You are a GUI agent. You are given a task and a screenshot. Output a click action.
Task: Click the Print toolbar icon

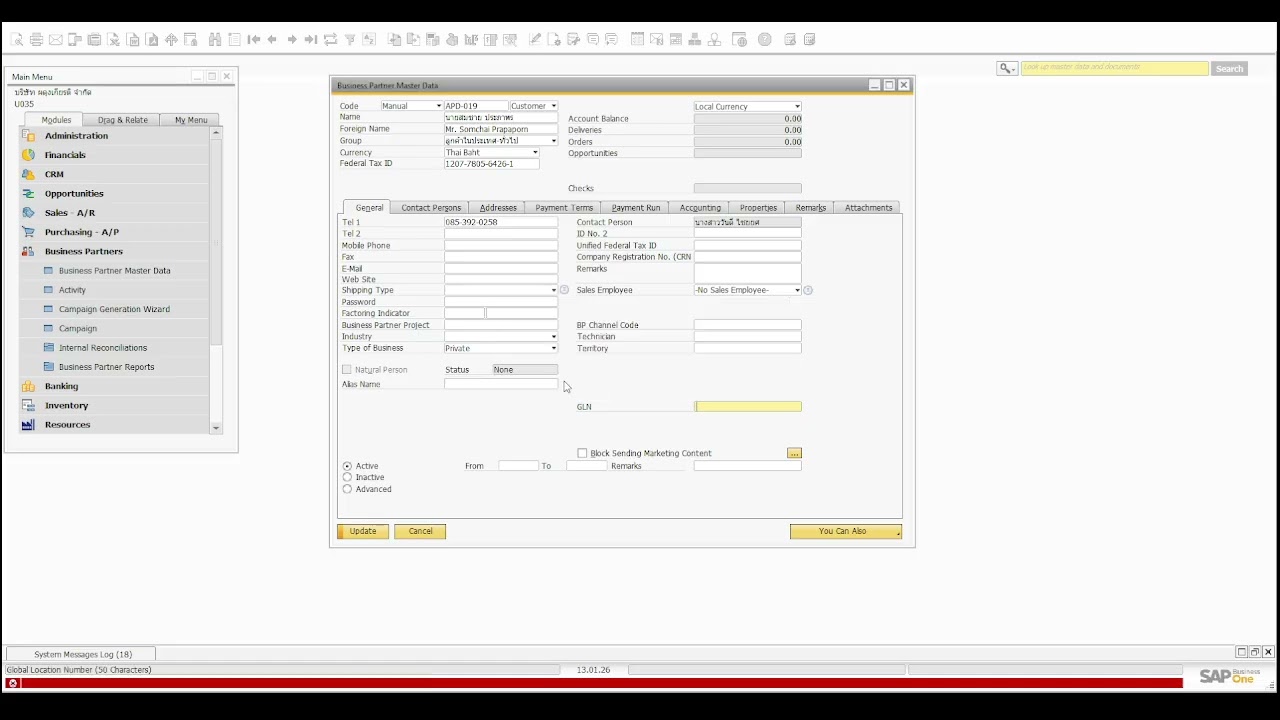[x=36, y=40]
